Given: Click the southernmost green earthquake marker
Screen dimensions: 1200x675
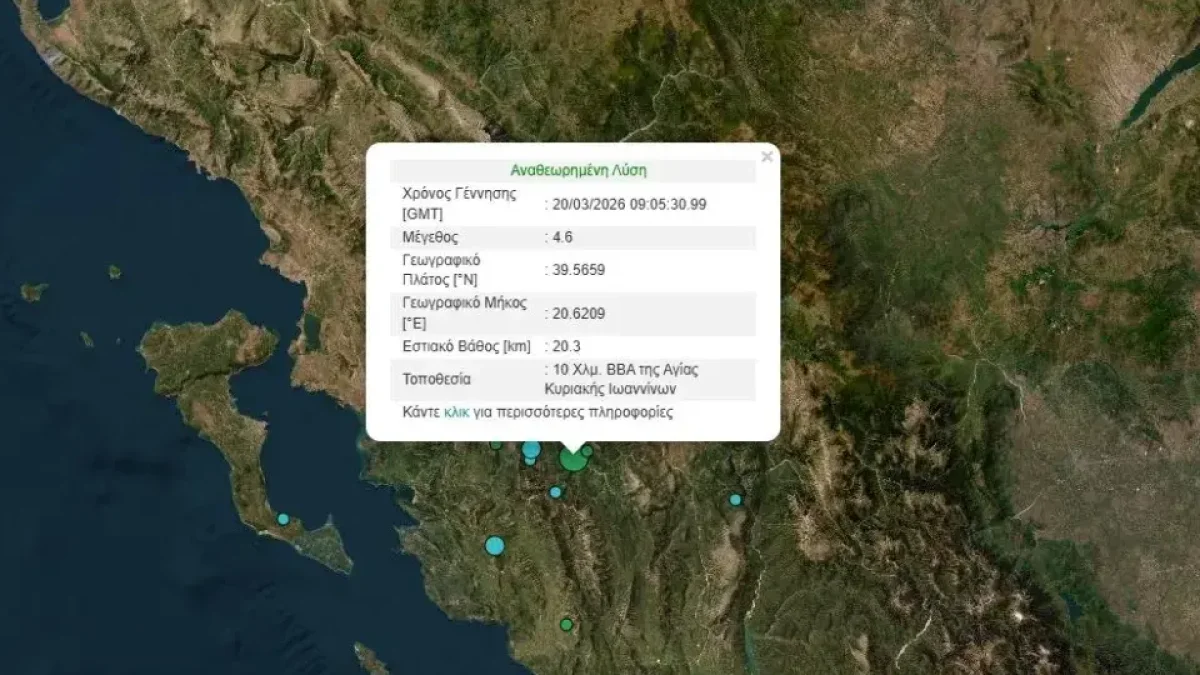Looking at the screenshot, I should coord(566,625).
